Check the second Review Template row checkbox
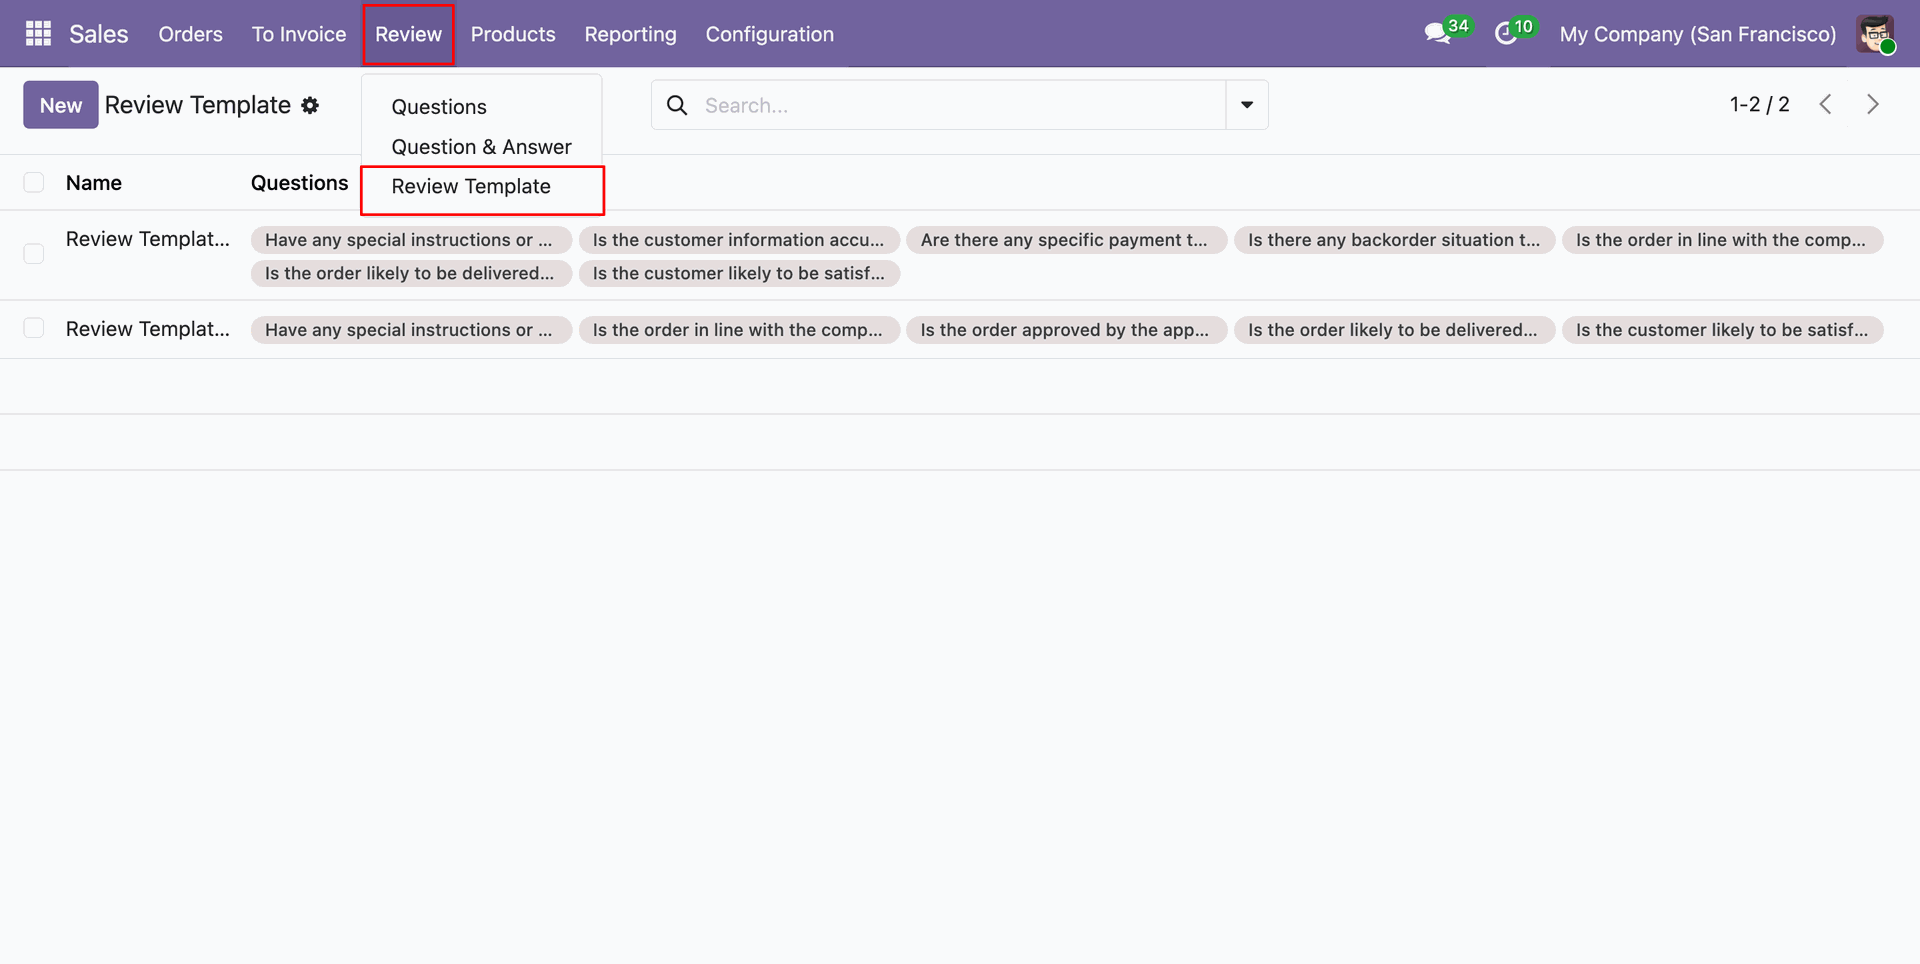The width and height of the screenshot is (1920, 964). 34,328
